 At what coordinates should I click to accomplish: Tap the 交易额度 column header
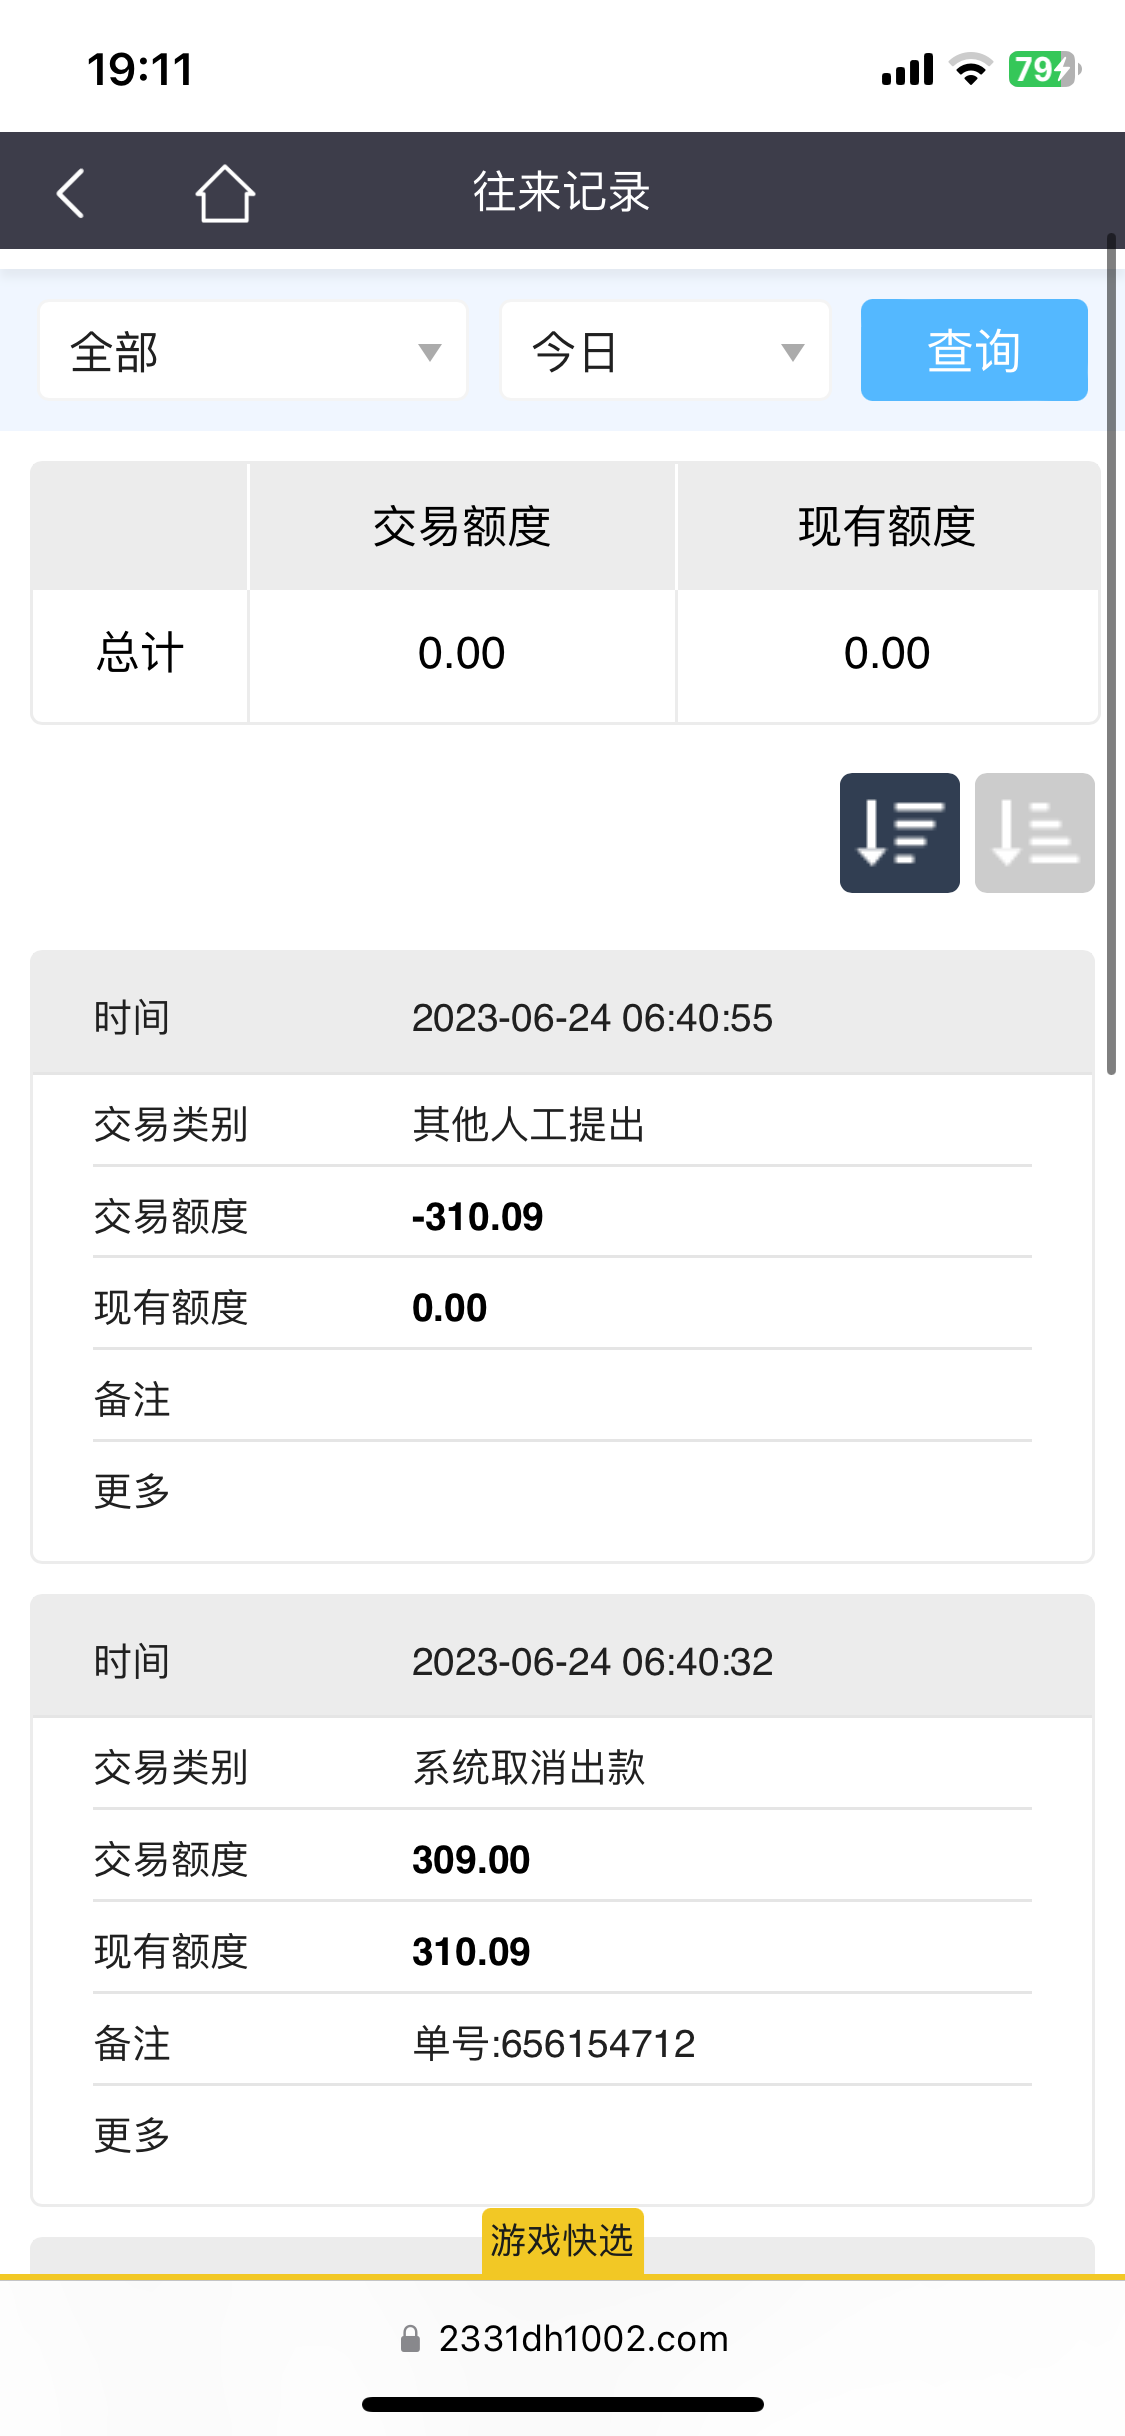point(462,527)
